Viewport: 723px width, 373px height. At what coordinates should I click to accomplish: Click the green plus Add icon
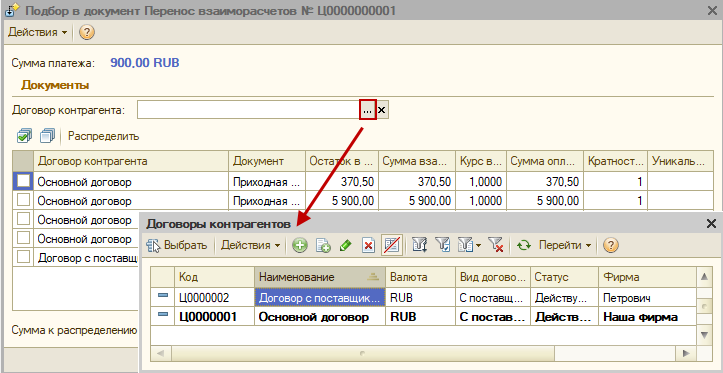coord(300,246)
